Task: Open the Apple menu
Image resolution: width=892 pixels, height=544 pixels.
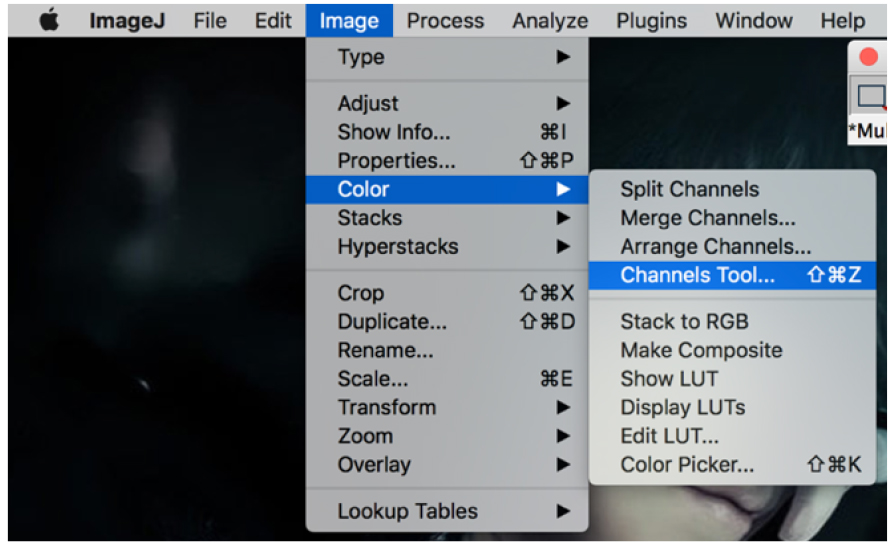Action: (x=49, y=21)
